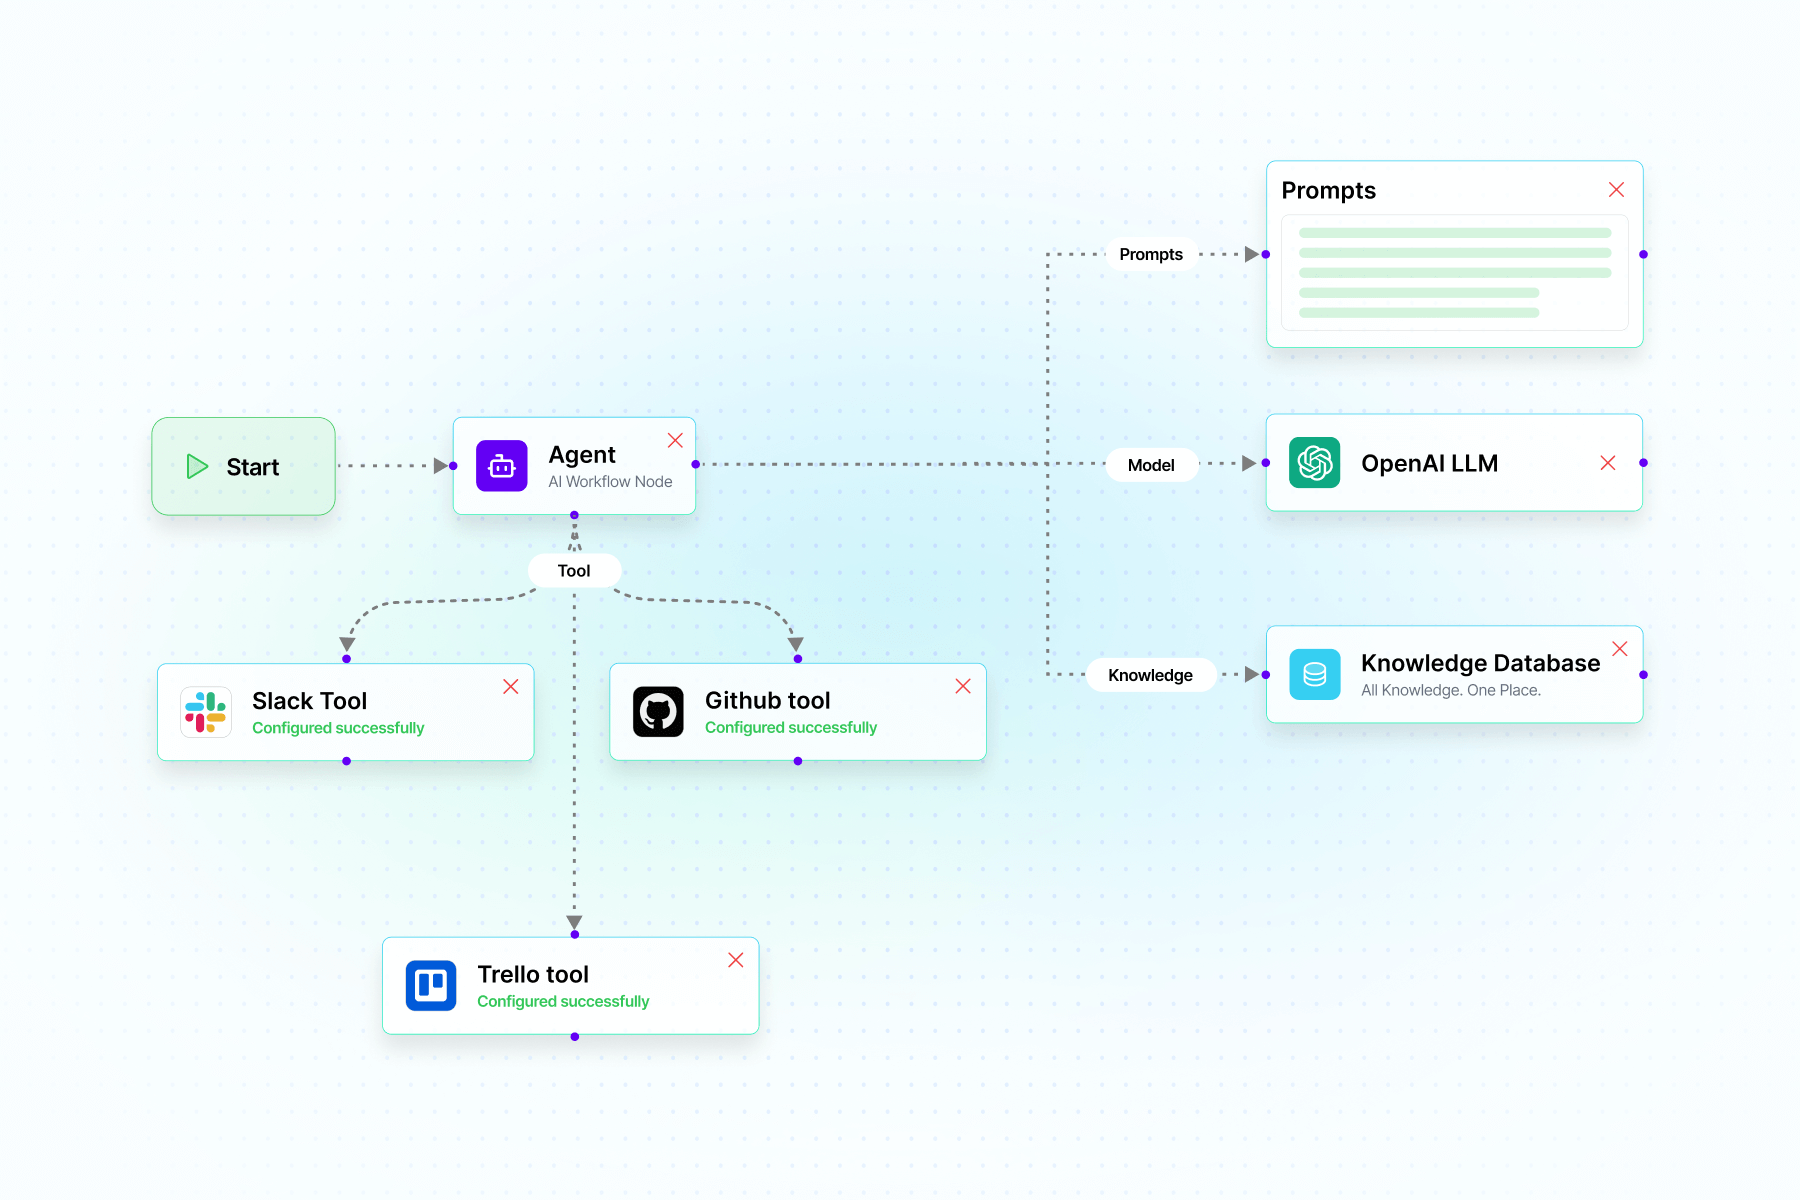Click the green play icon on Start
This screenshot has width=1800, height=1200.
197,467
